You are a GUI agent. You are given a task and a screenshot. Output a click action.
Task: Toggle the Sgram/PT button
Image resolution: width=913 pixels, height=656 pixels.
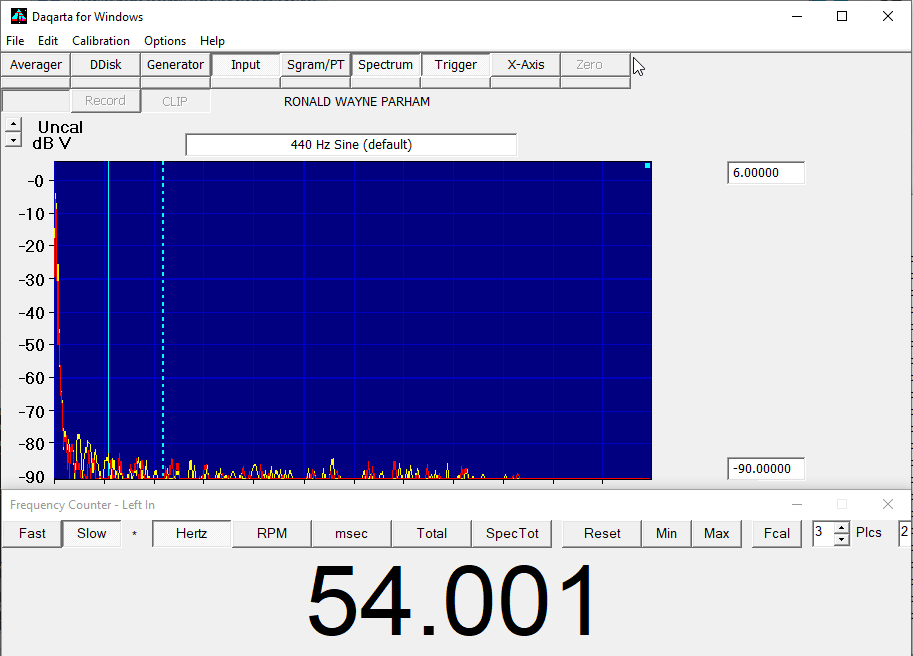coord(315,65)
